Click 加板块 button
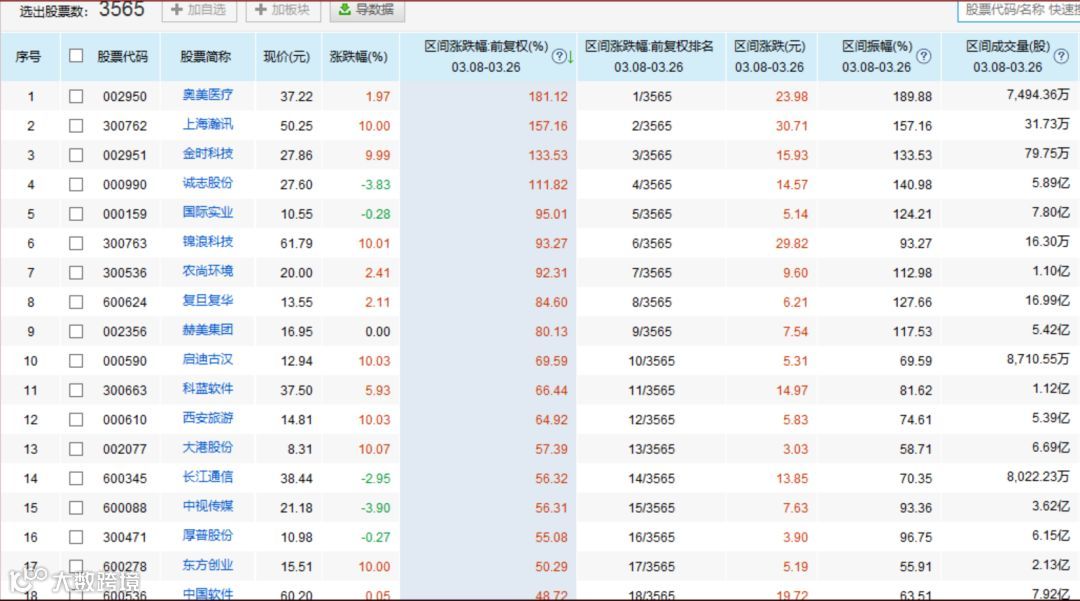1080x601 pixels. click(283, 10)
